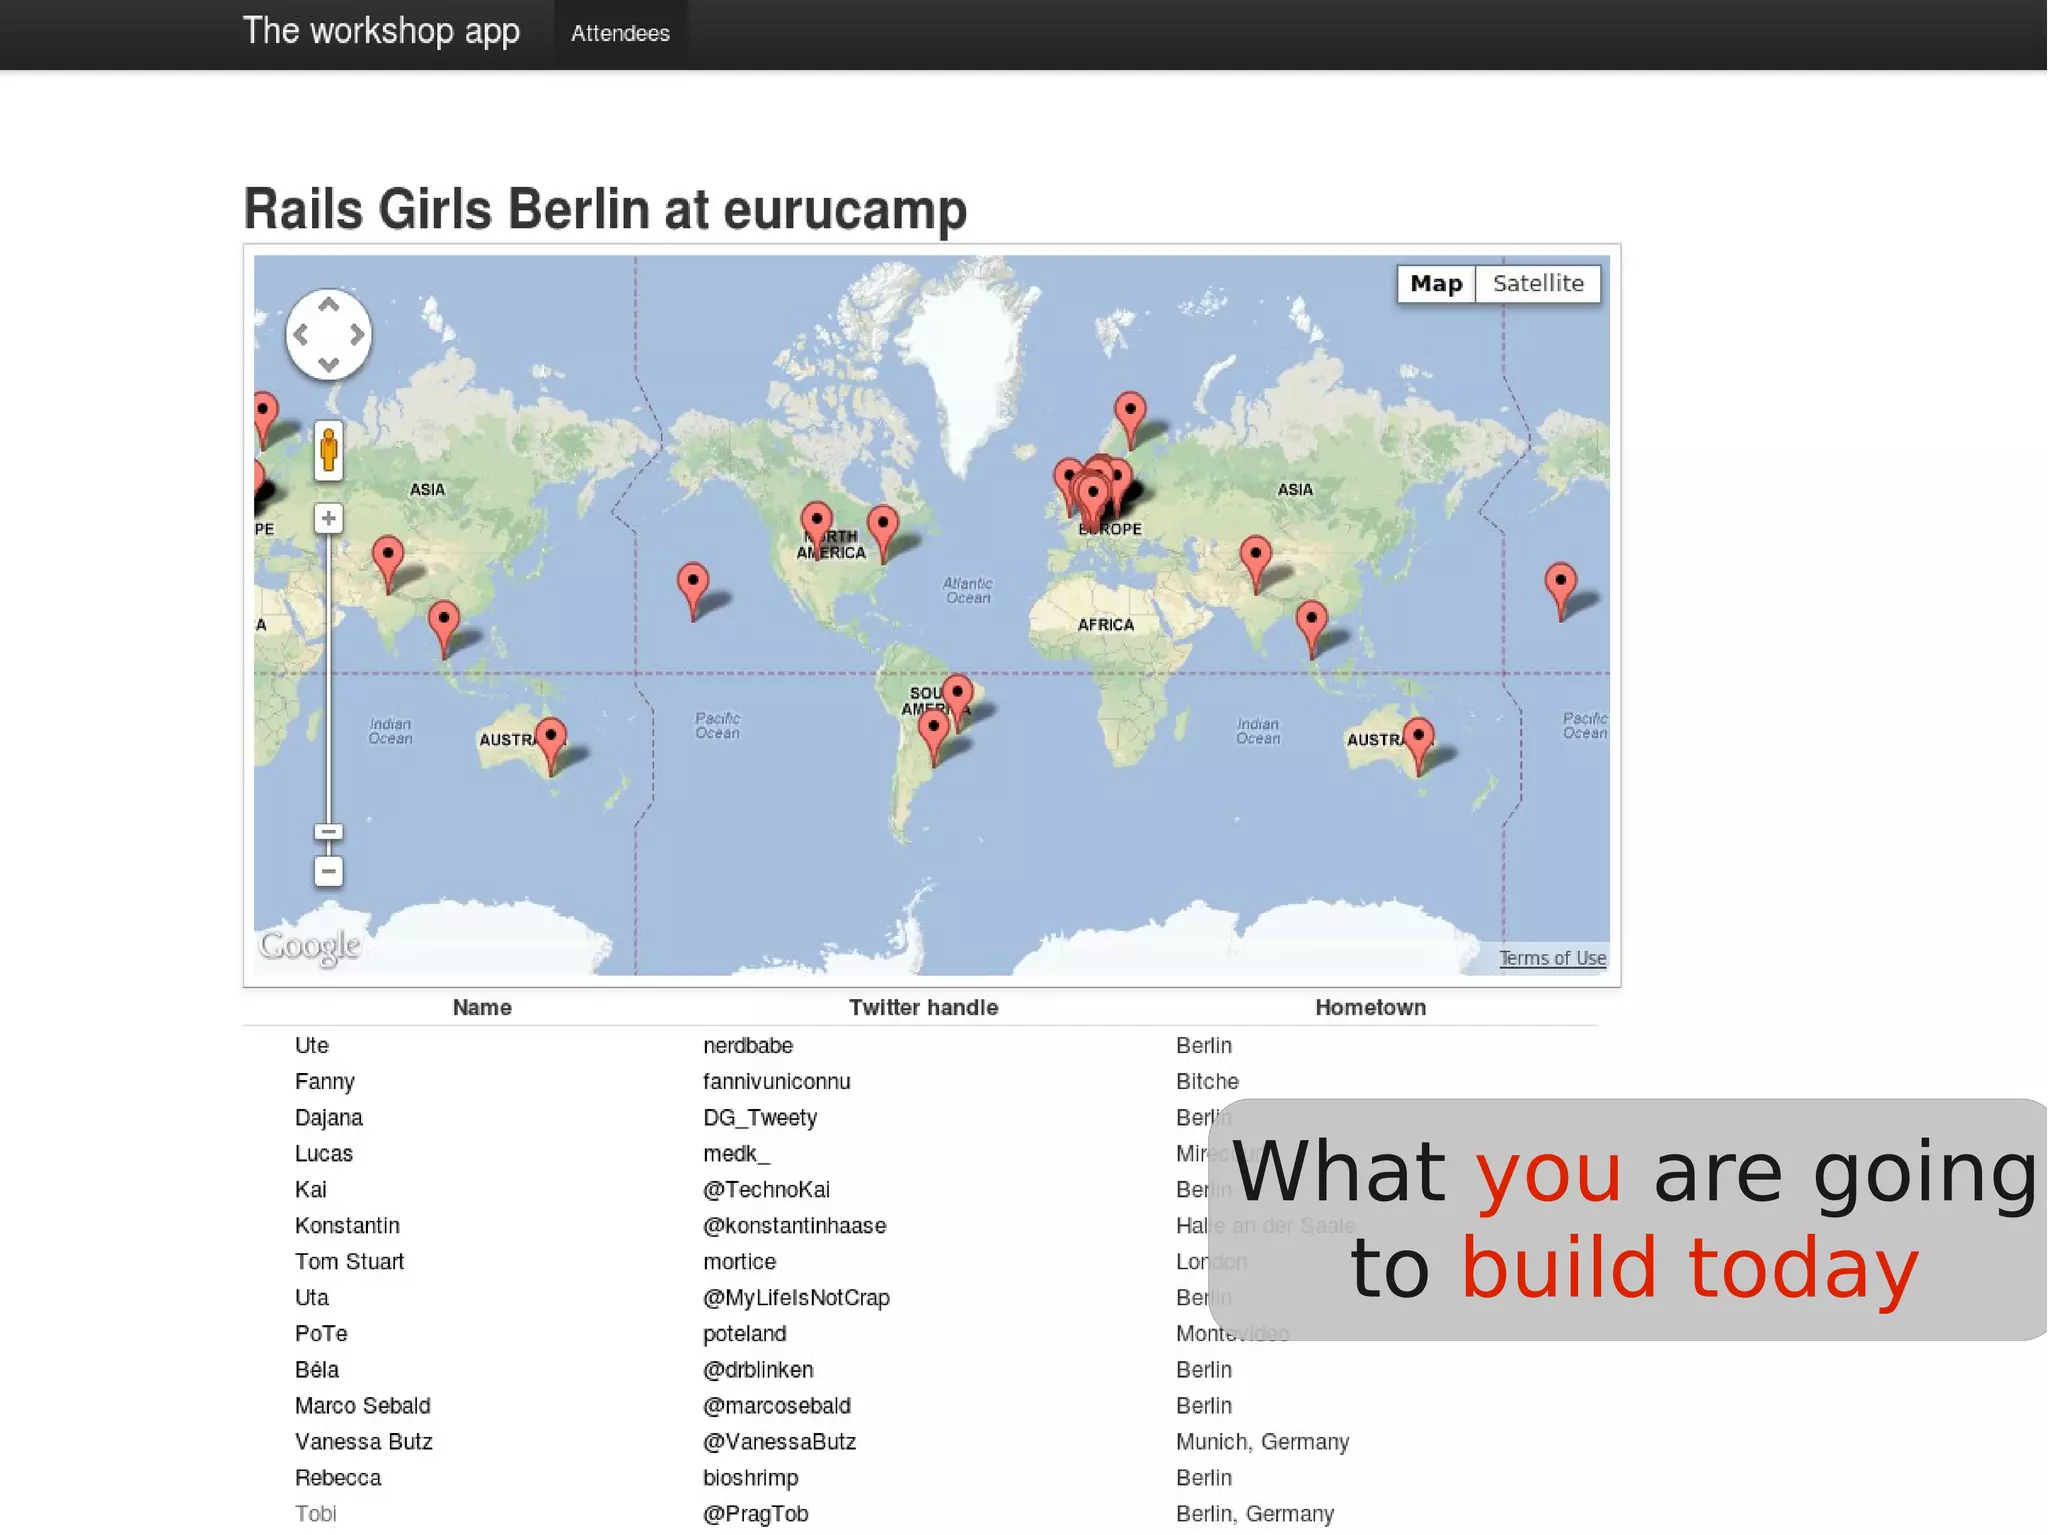
Task: Click the zoom slider handle
Action: click(x=328, y=832)
